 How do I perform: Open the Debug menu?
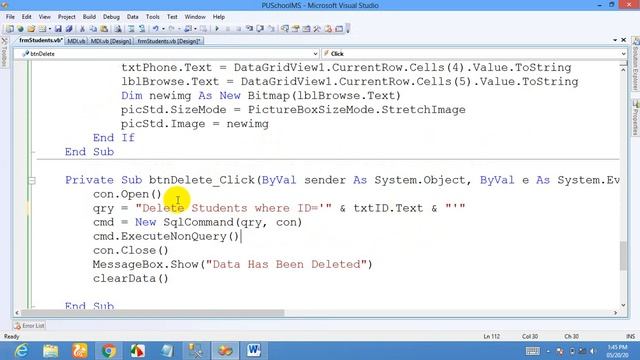tap(111, 17)
